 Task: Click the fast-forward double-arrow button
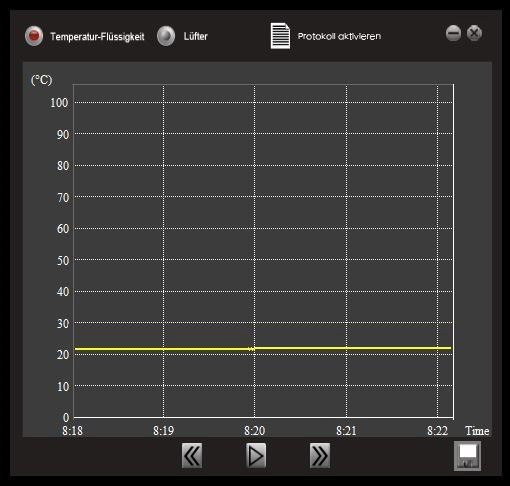pyautogui.click(x=320, y=455)
